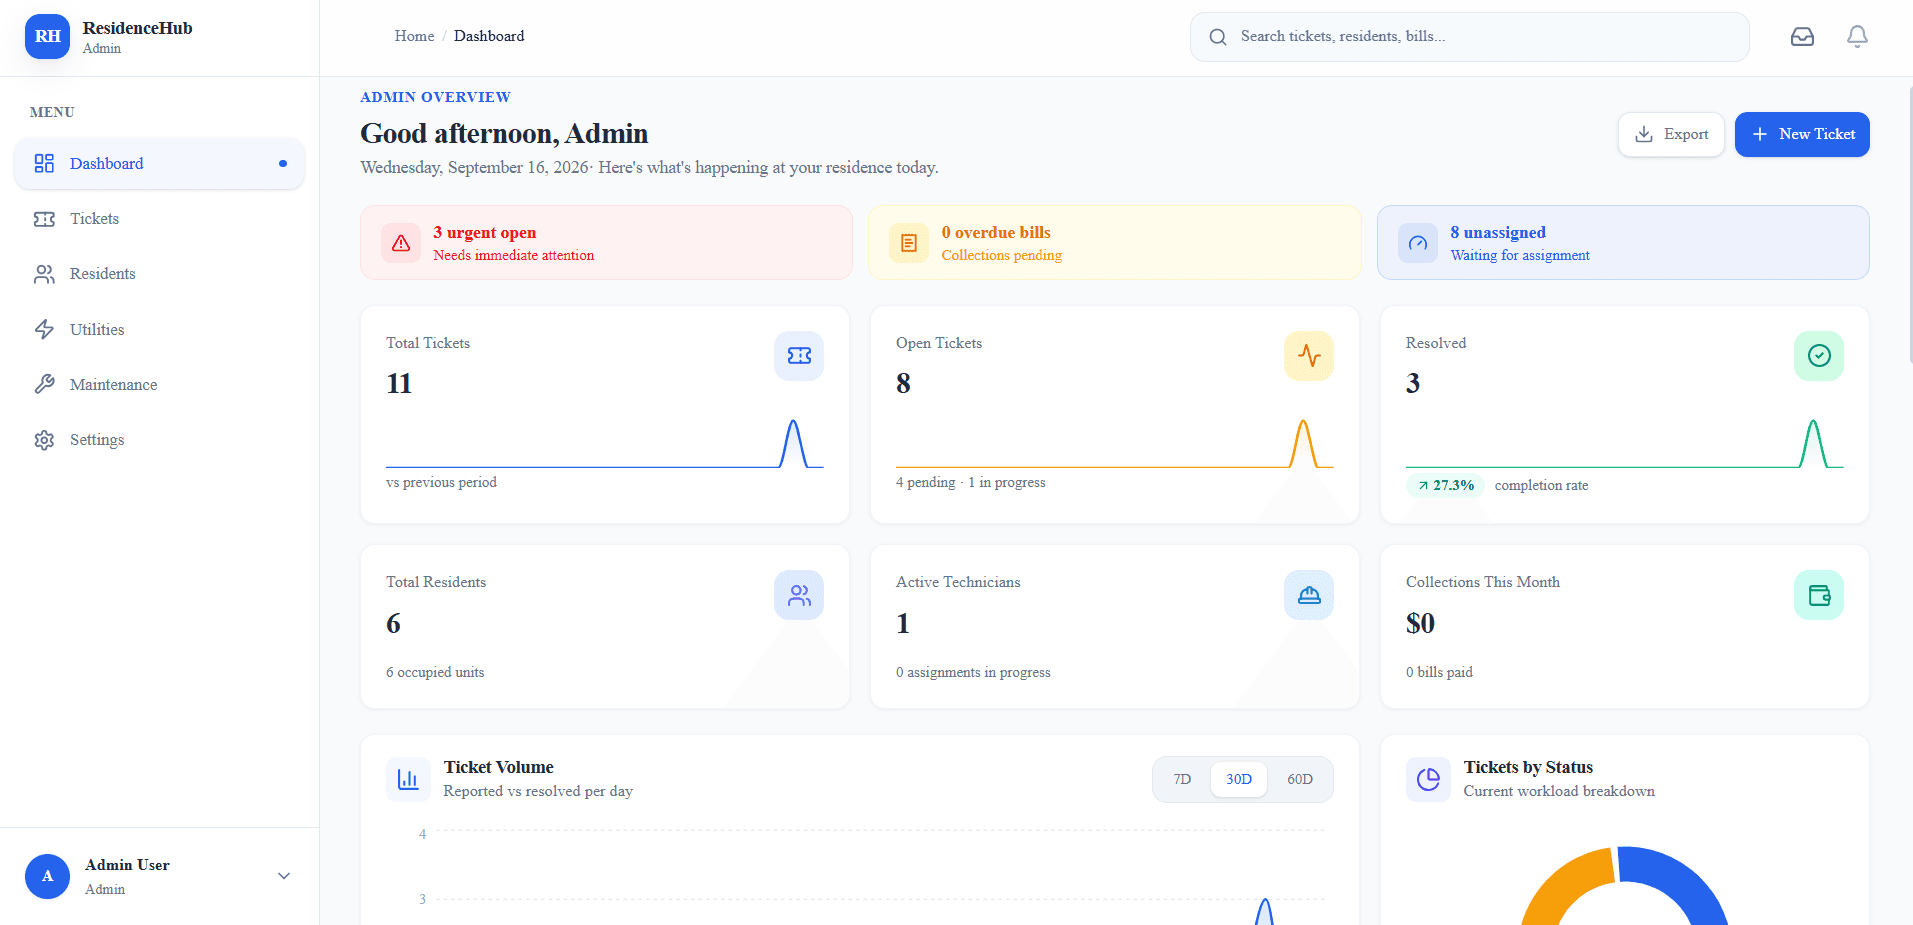This screenshot has height=925, width=1913.
Task: Click the Ticket Volume card title
Action: 498,767
